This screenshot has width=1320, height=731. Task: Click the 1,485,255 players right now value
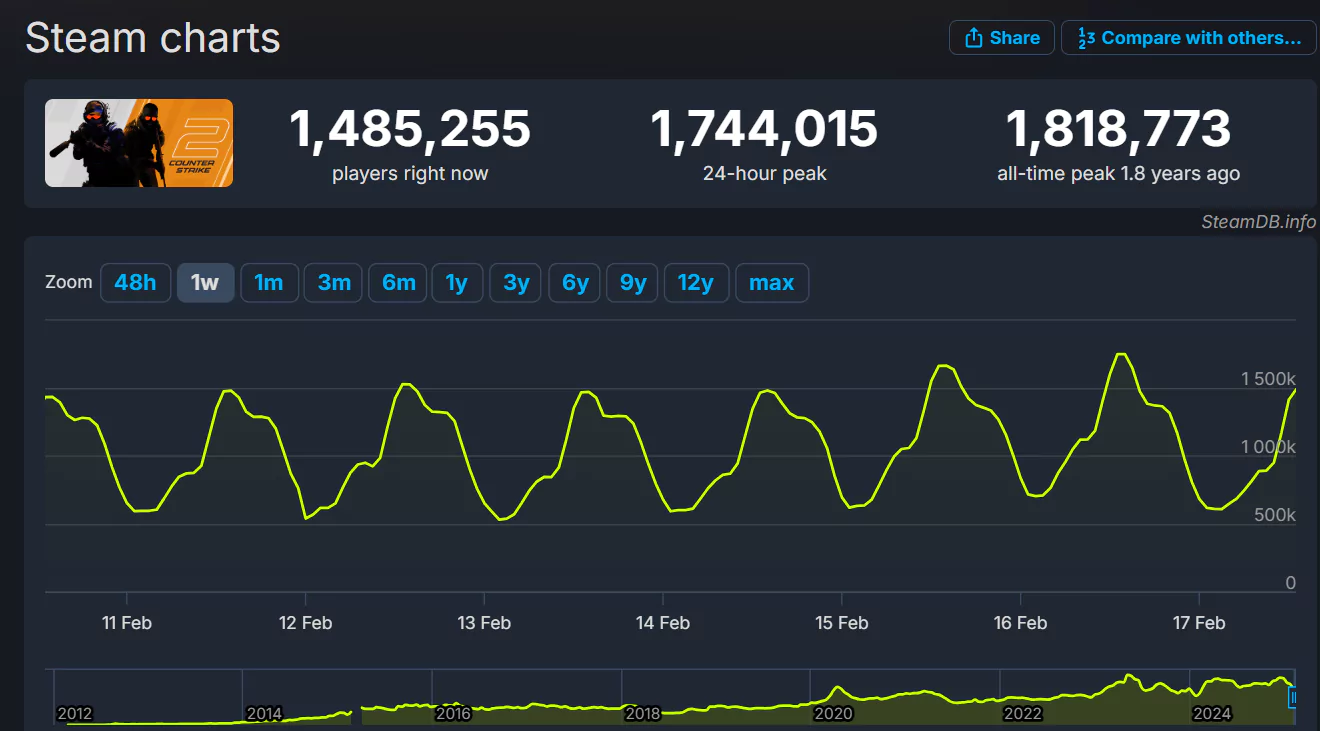[410, 130]
